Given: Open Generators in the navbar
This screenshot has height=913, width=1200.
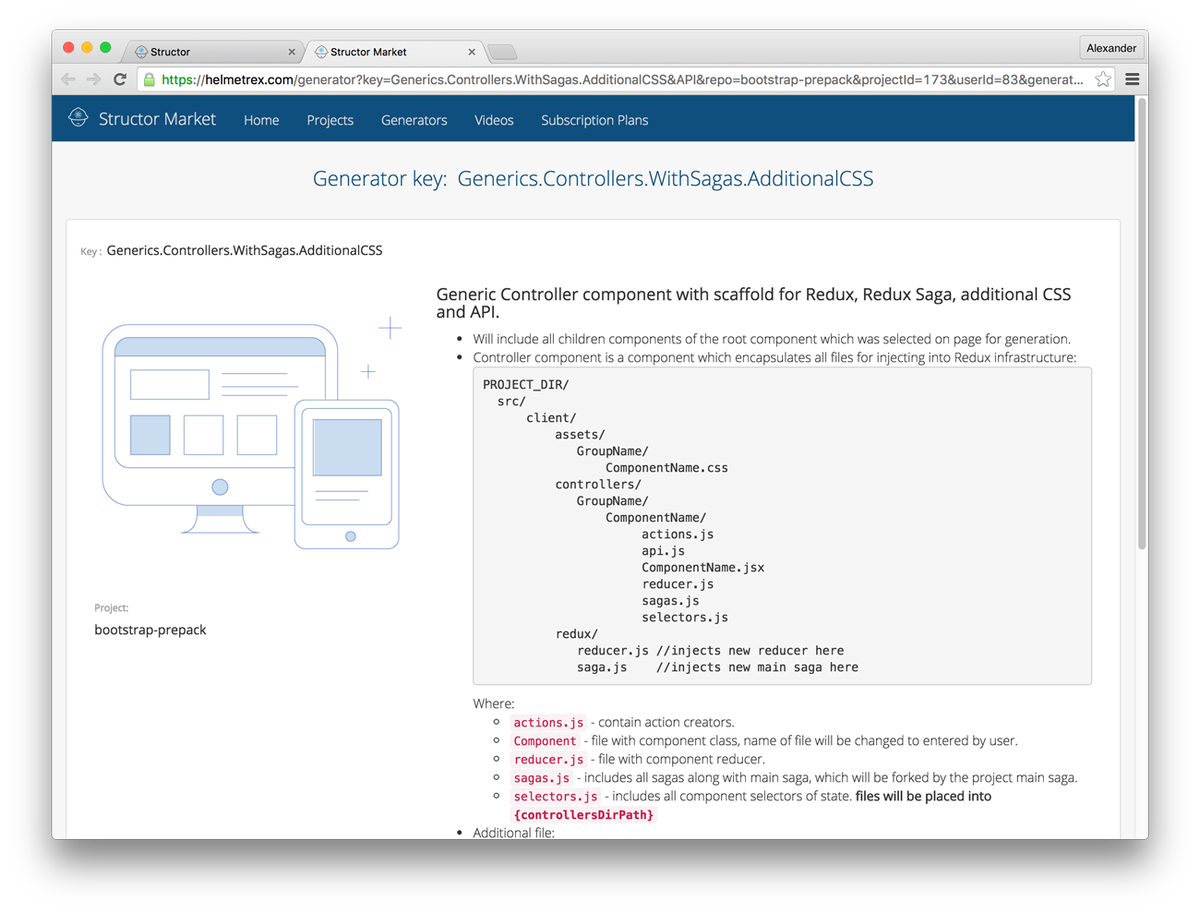Looking at the screenshot, I should click(x=414, y=120).
